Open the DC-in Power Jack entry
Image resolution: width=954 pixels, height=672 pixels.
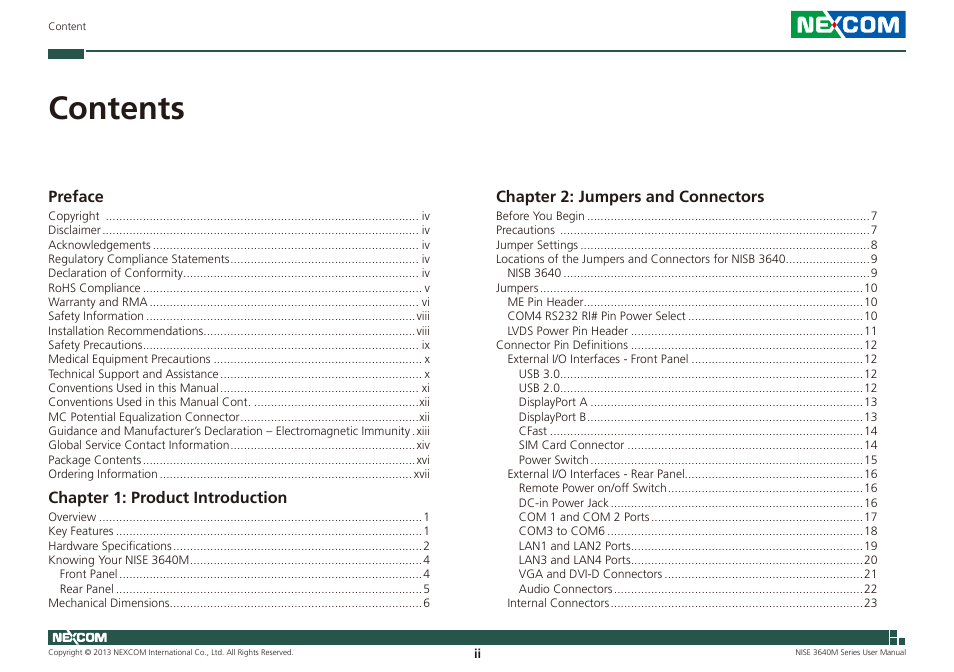click(698, 503)
